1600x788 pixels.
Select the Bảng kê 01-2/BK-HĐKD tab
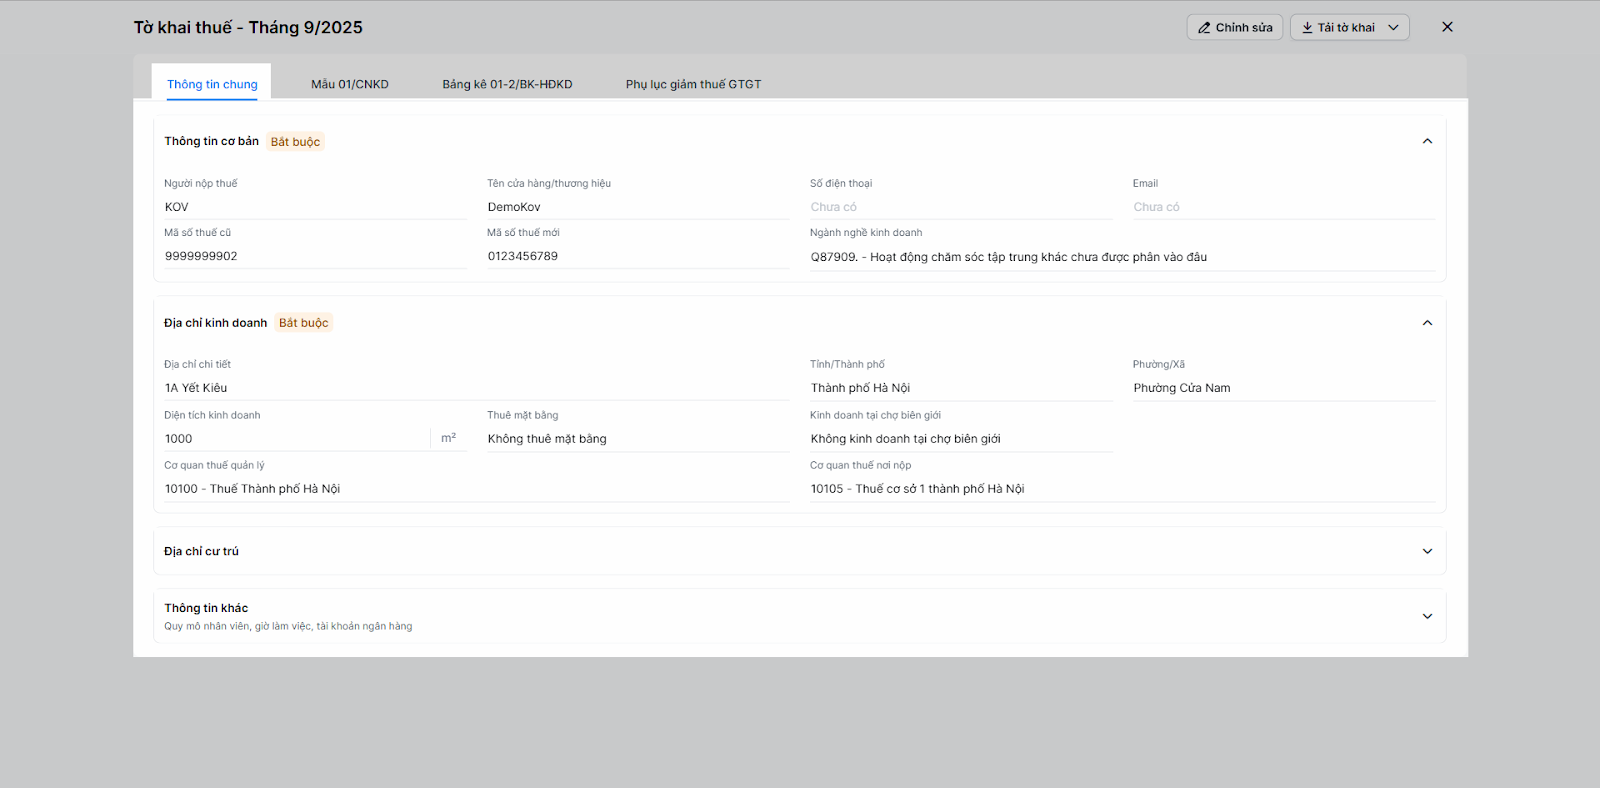[507, 84]
